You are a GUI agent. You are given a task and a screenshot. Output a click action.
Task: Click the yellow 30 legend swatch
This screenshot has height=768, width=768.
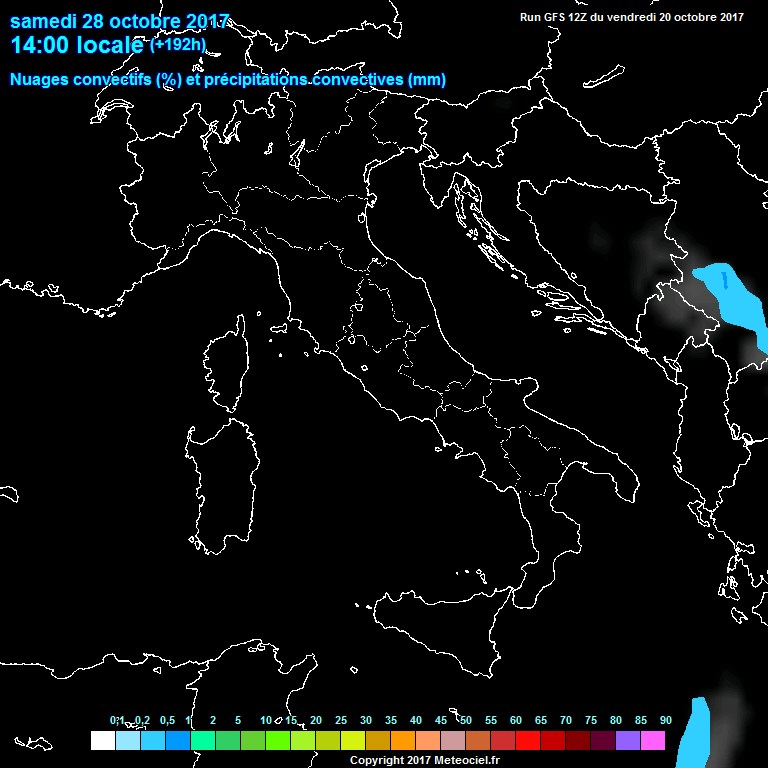(x=353, y=741)
